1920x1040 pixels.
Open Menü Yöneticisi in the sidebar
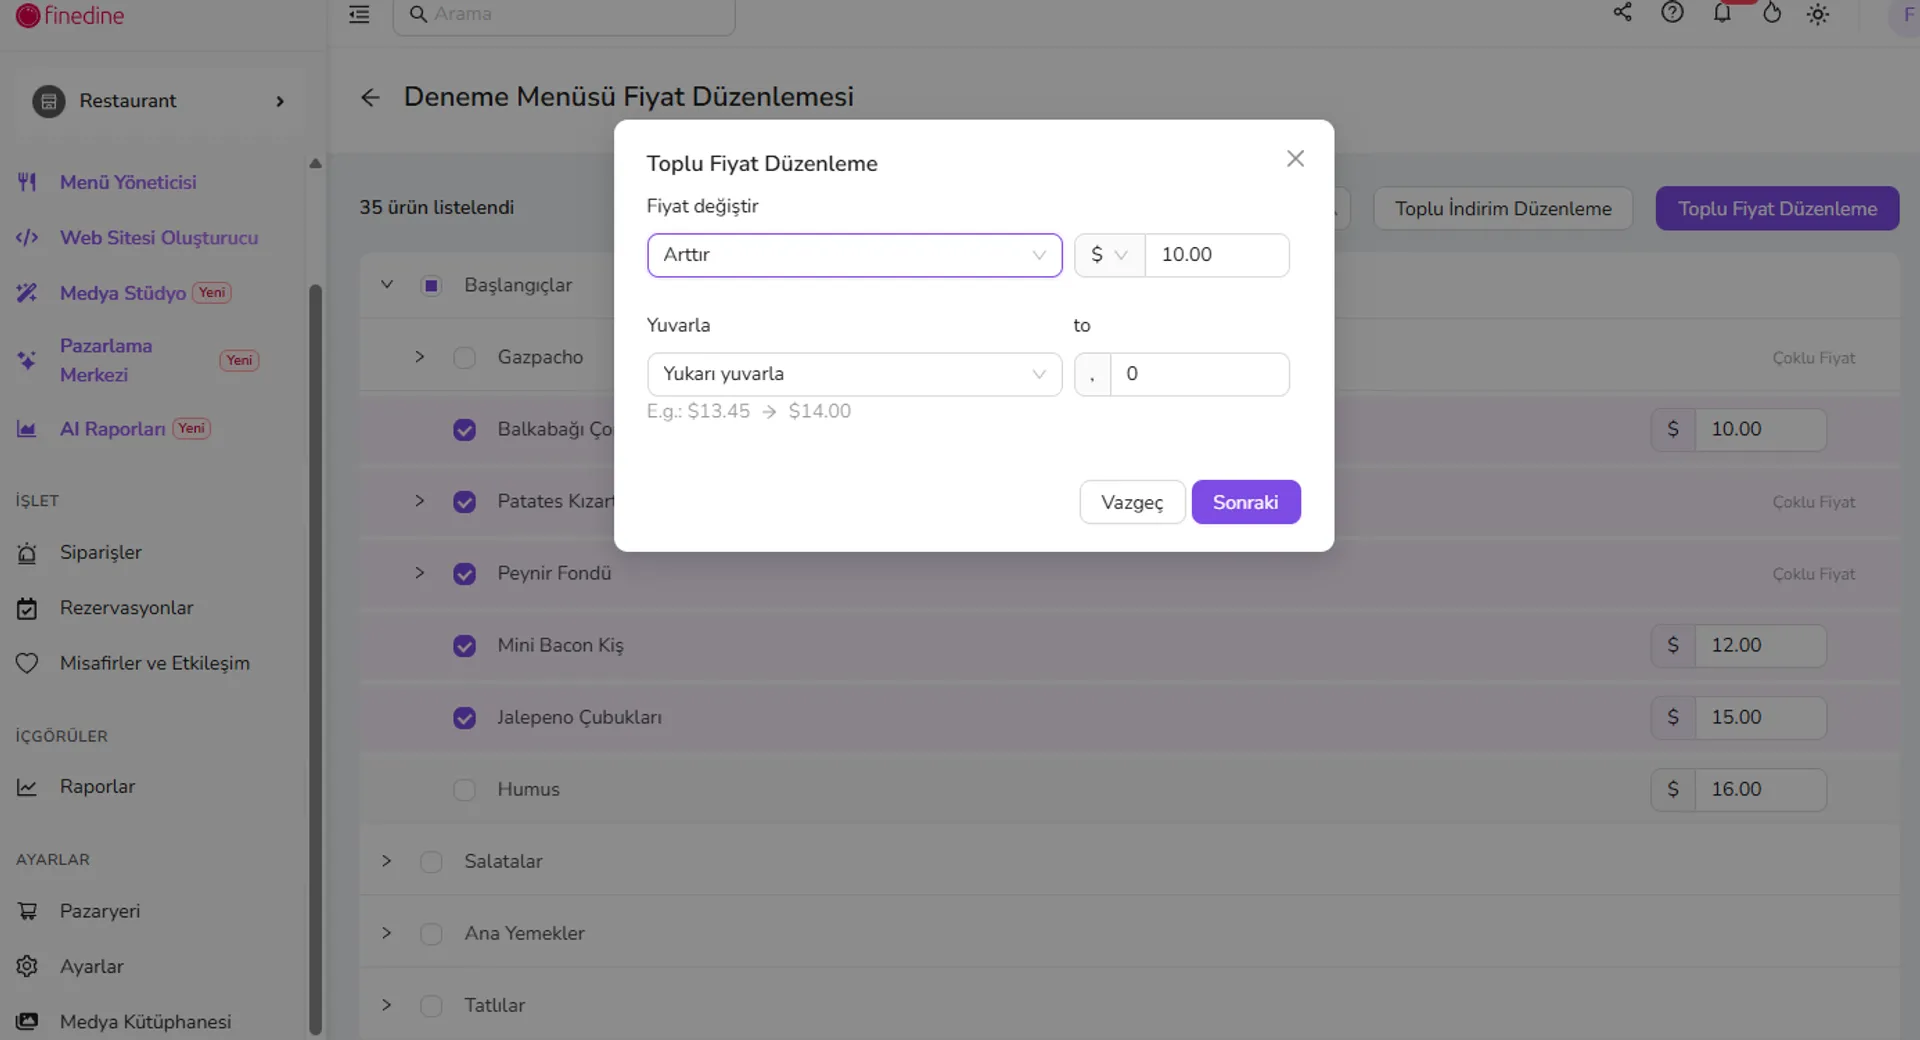point(128,182)
